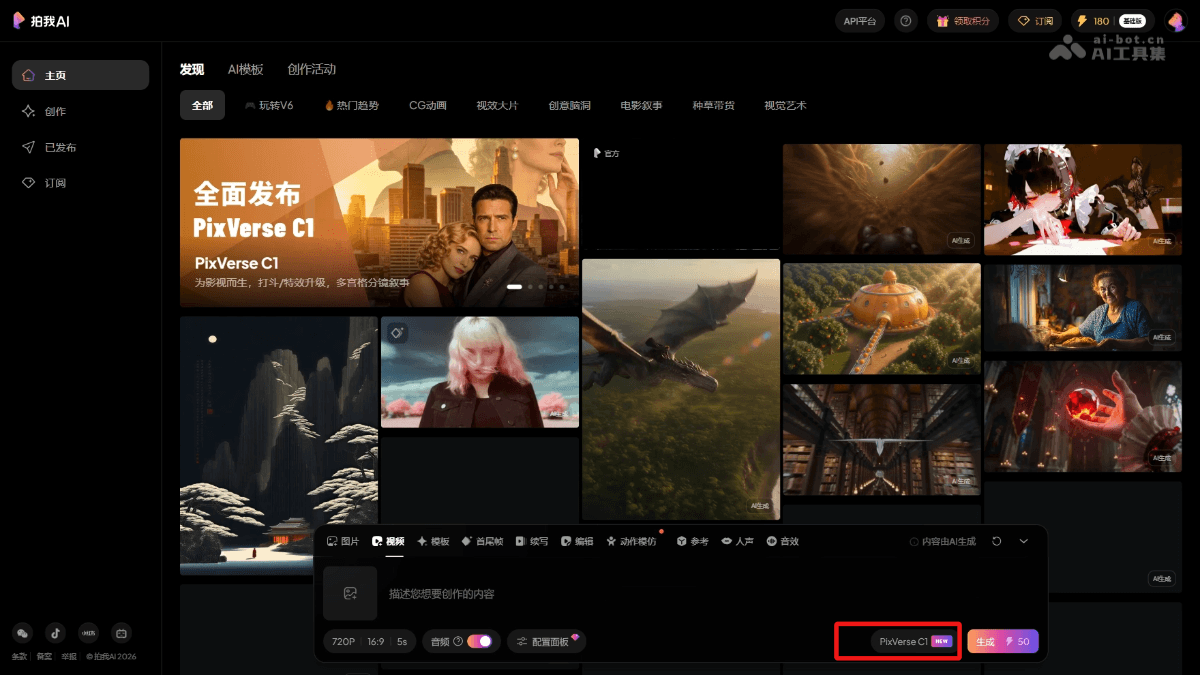1200x675 pixels.
Task: Select the 图片 creation mode tab
Action: (343, 541)
